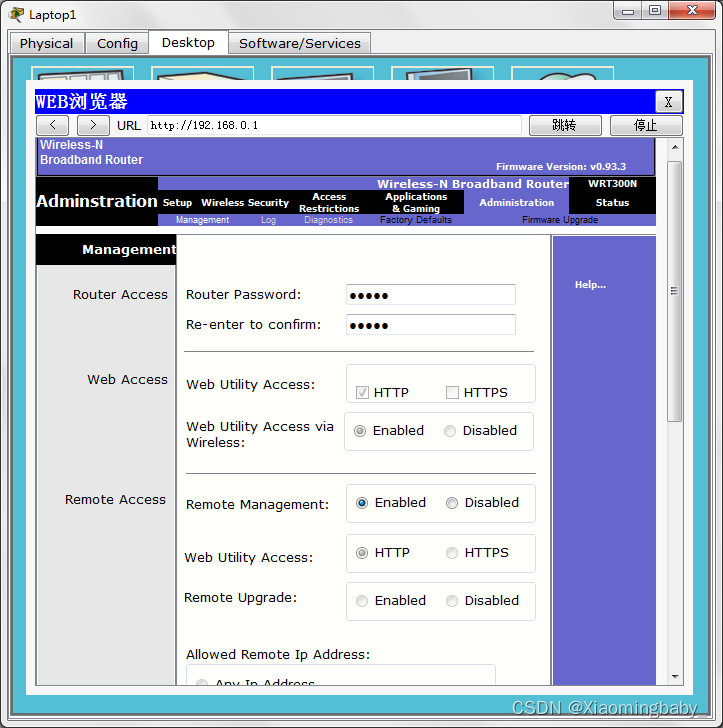Viewport: 723px width, 728px height.
Task: Open the Log submenu link
Action: tap(268, 220)
